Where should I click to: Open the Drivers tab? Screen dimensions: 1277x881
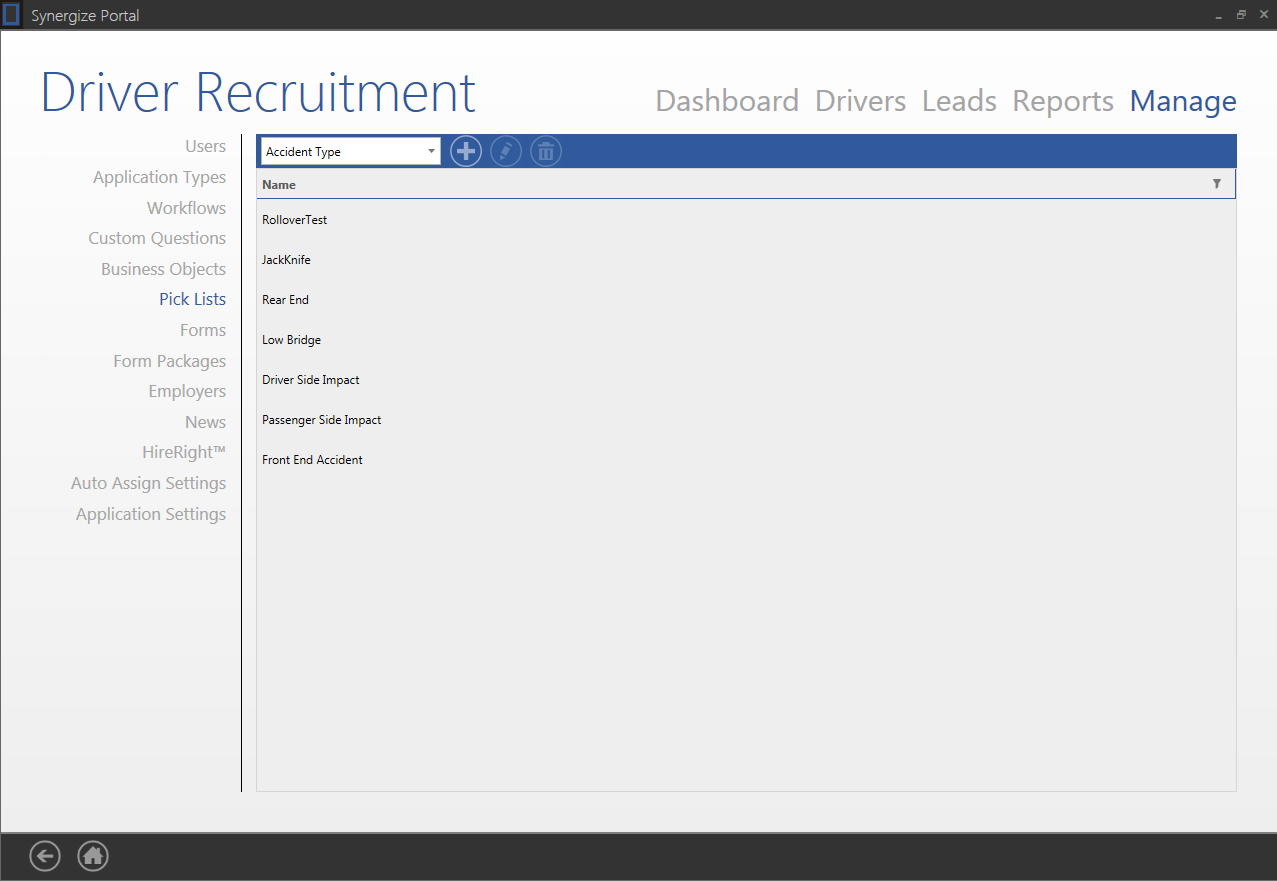(860, 101)
